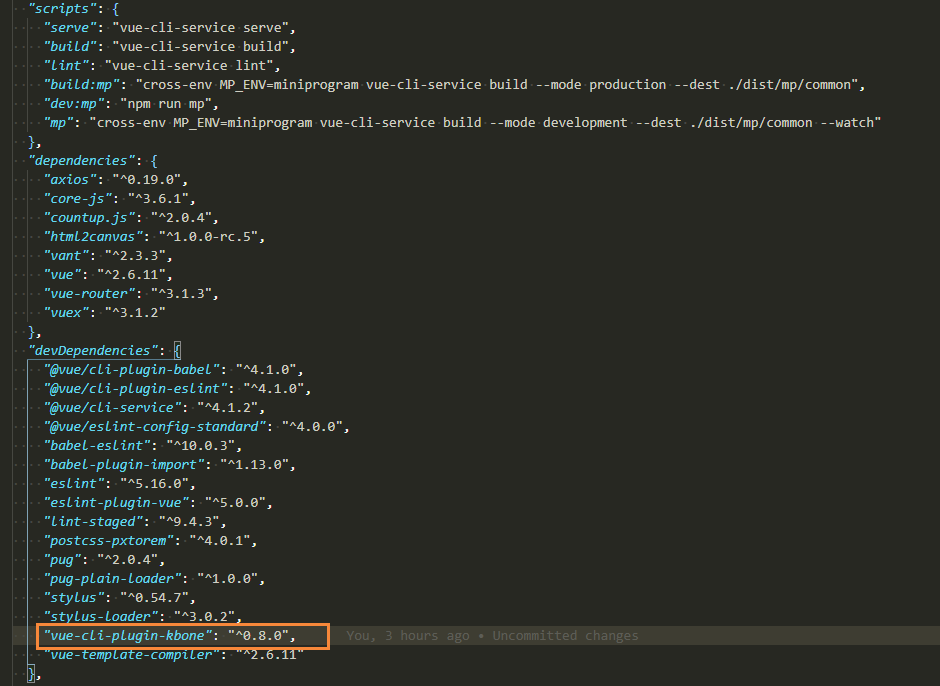Click the "@vue/cli-service" line
The image size is (940, 686).
[154, 408]
